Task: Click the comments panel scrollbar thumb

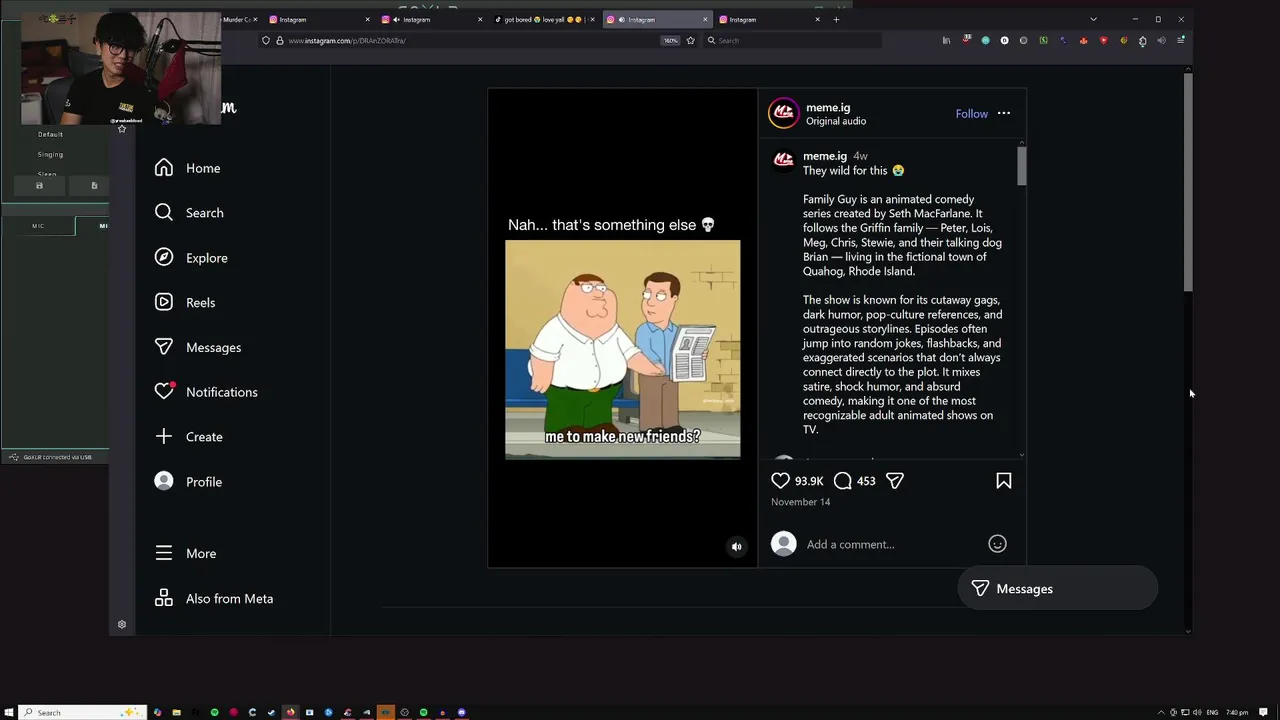Action: (1021, 165)
